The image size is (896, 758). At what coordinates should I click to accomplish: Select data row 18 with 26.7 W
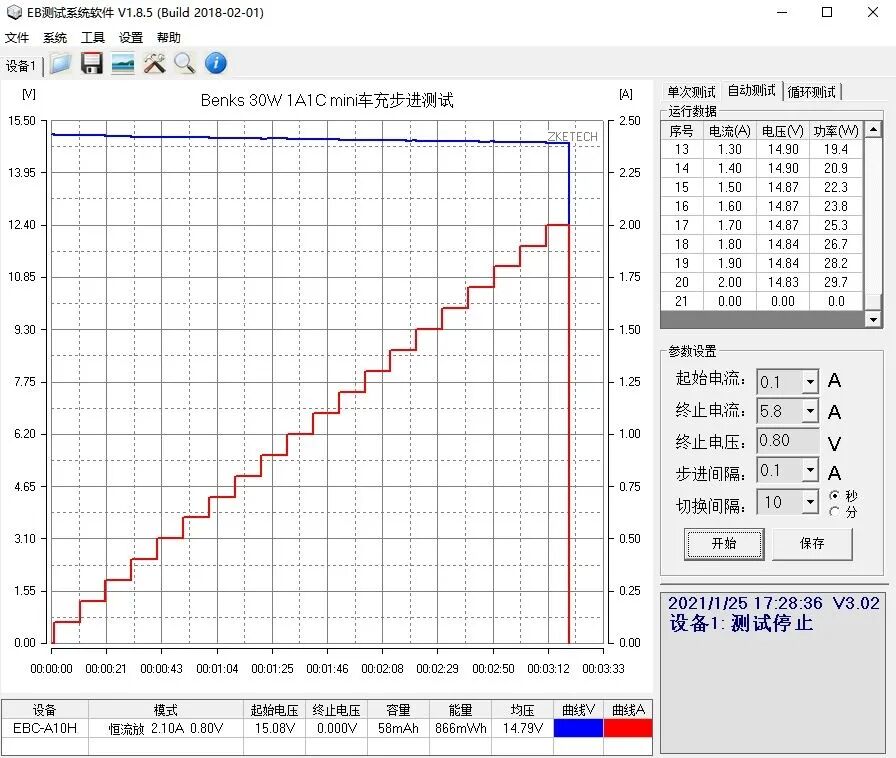pos(762,244)
